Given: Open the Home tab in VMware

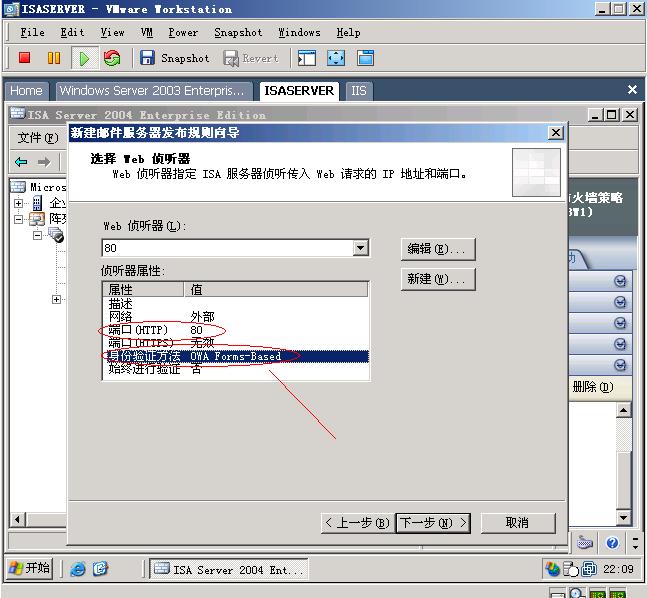Looking at the screenshot, I should tap(26, 91).
